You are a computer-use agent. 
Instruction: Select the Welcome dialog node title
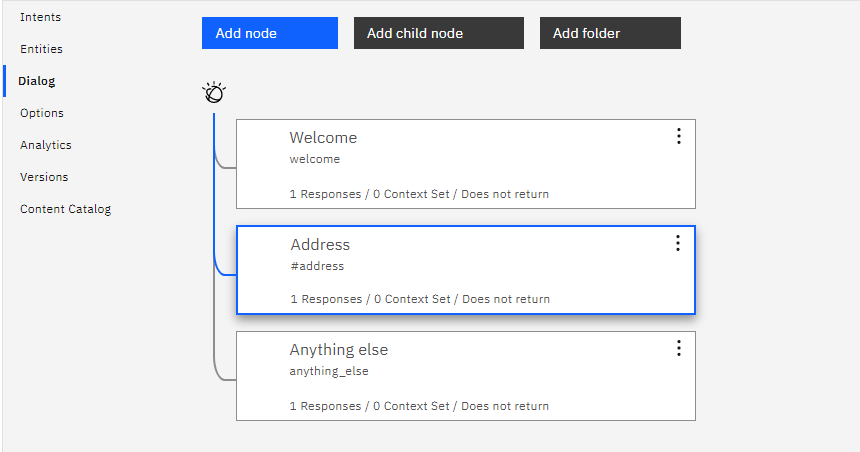tap(323, 138)
